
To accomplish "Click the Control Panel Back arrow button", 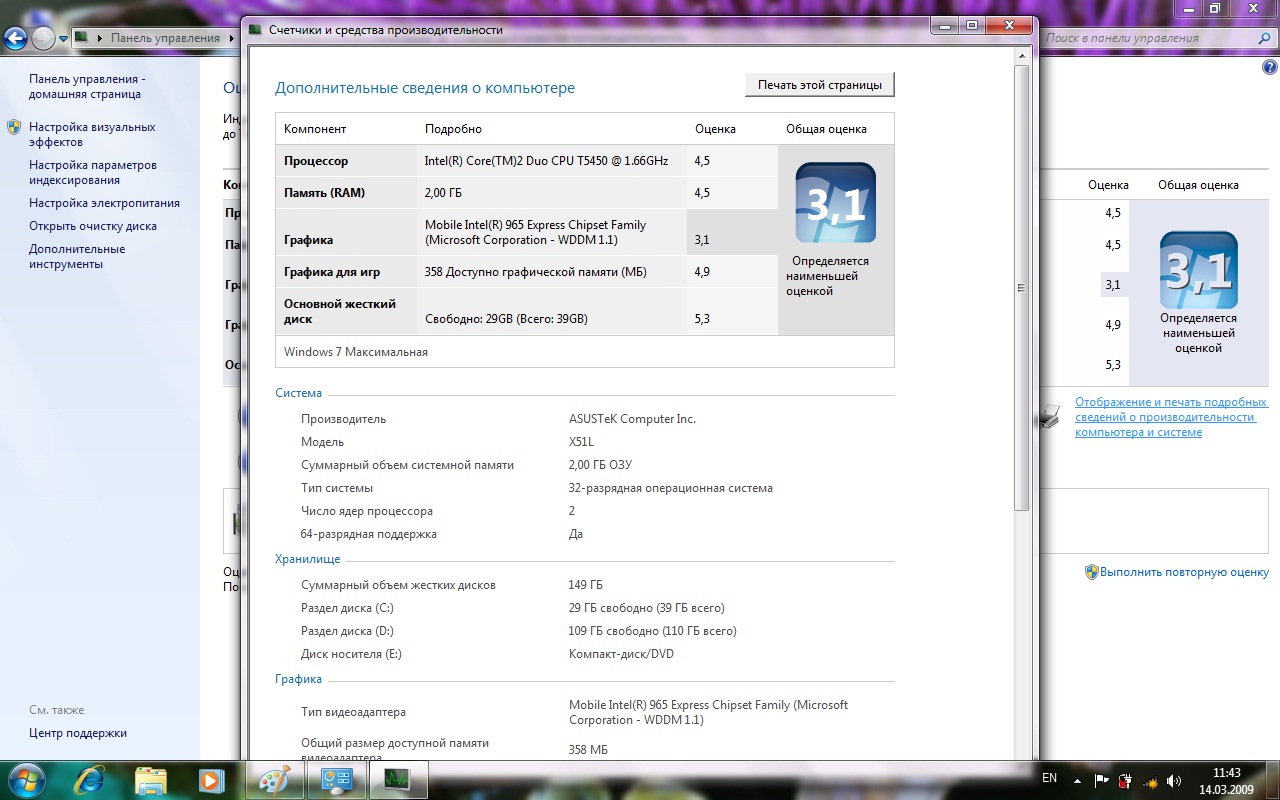I will point(16,38).
